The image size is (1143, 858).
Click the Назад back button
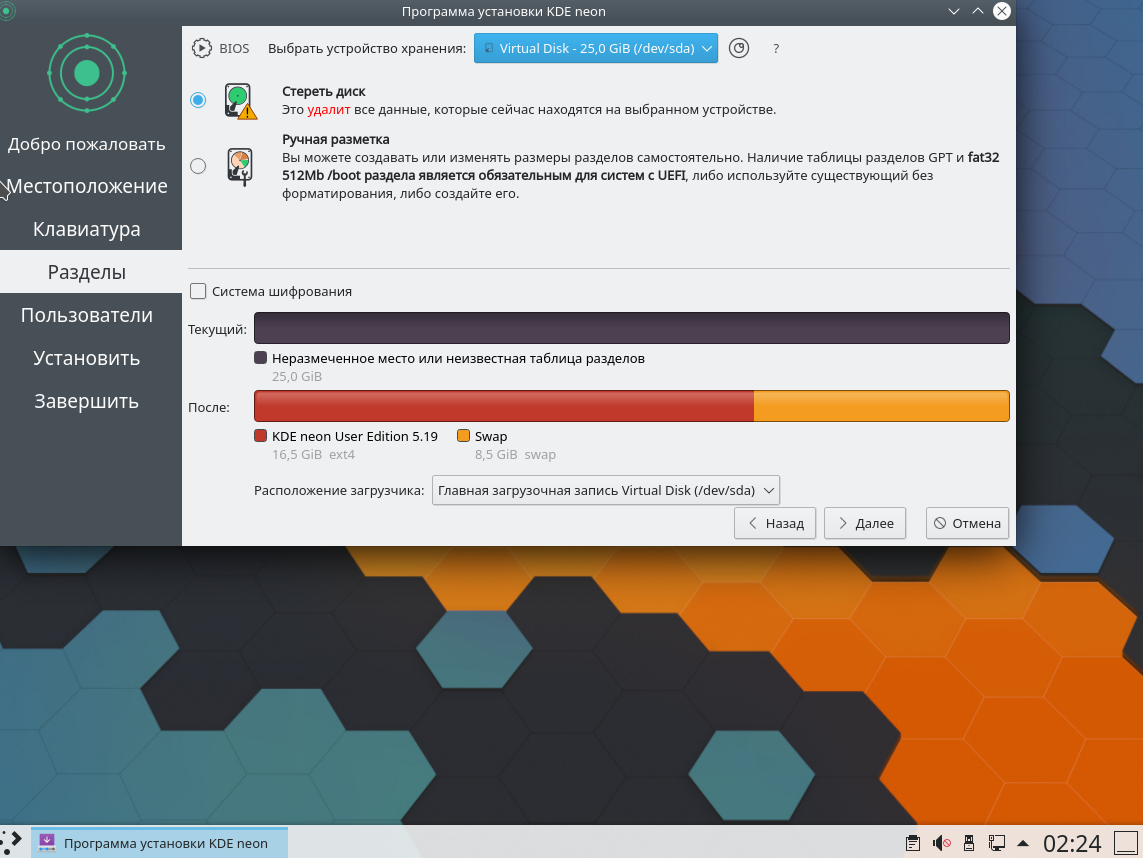[x=775, y=523]
